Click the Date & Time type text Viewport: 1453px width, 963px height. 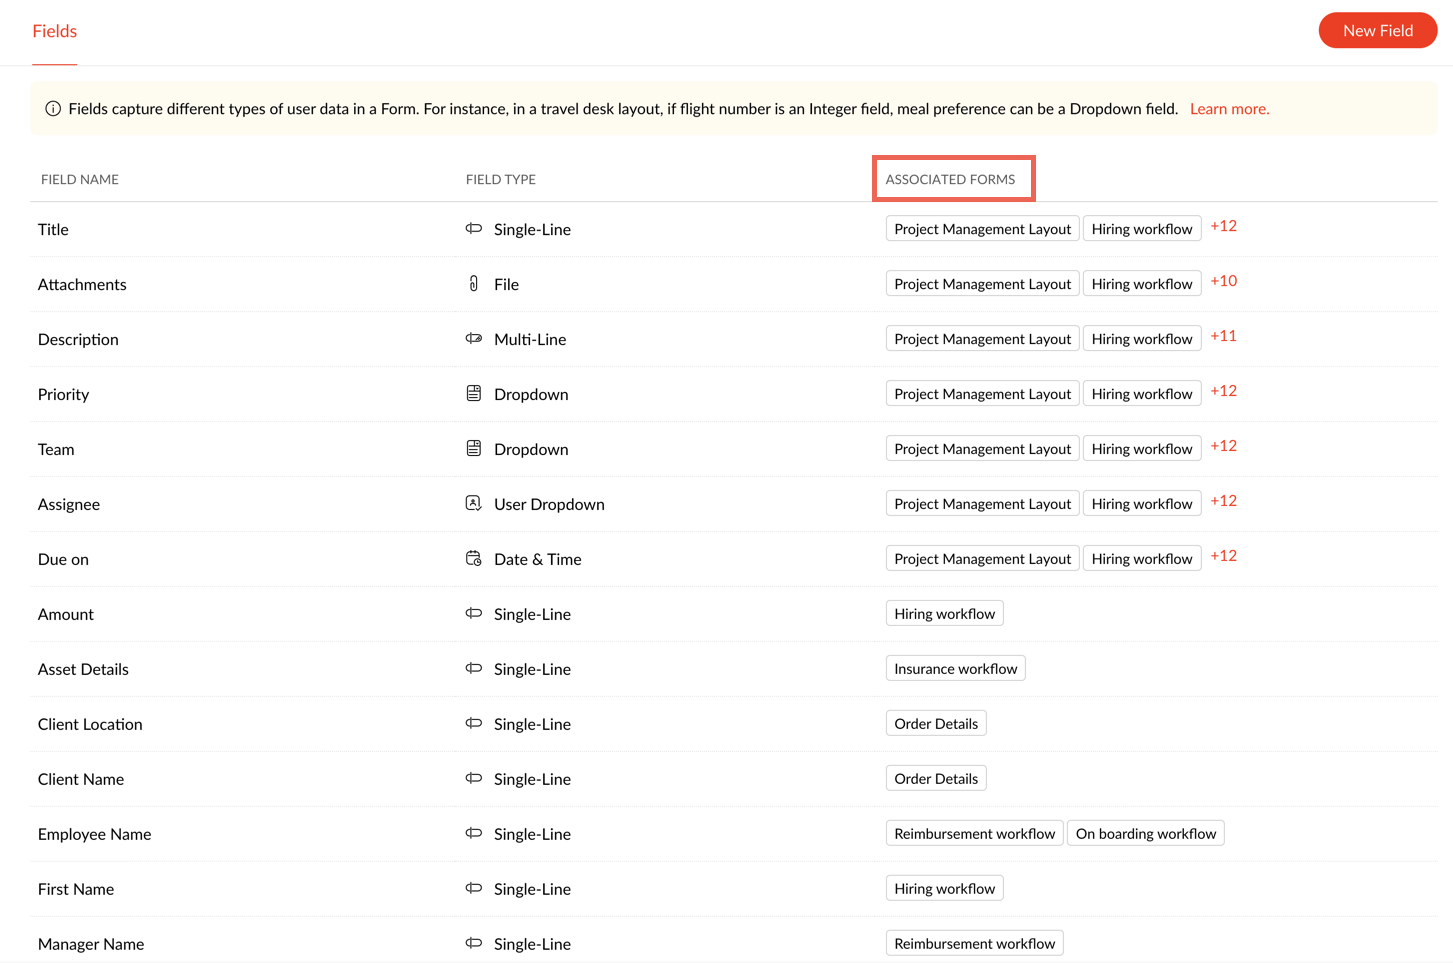tap(538, 560)
